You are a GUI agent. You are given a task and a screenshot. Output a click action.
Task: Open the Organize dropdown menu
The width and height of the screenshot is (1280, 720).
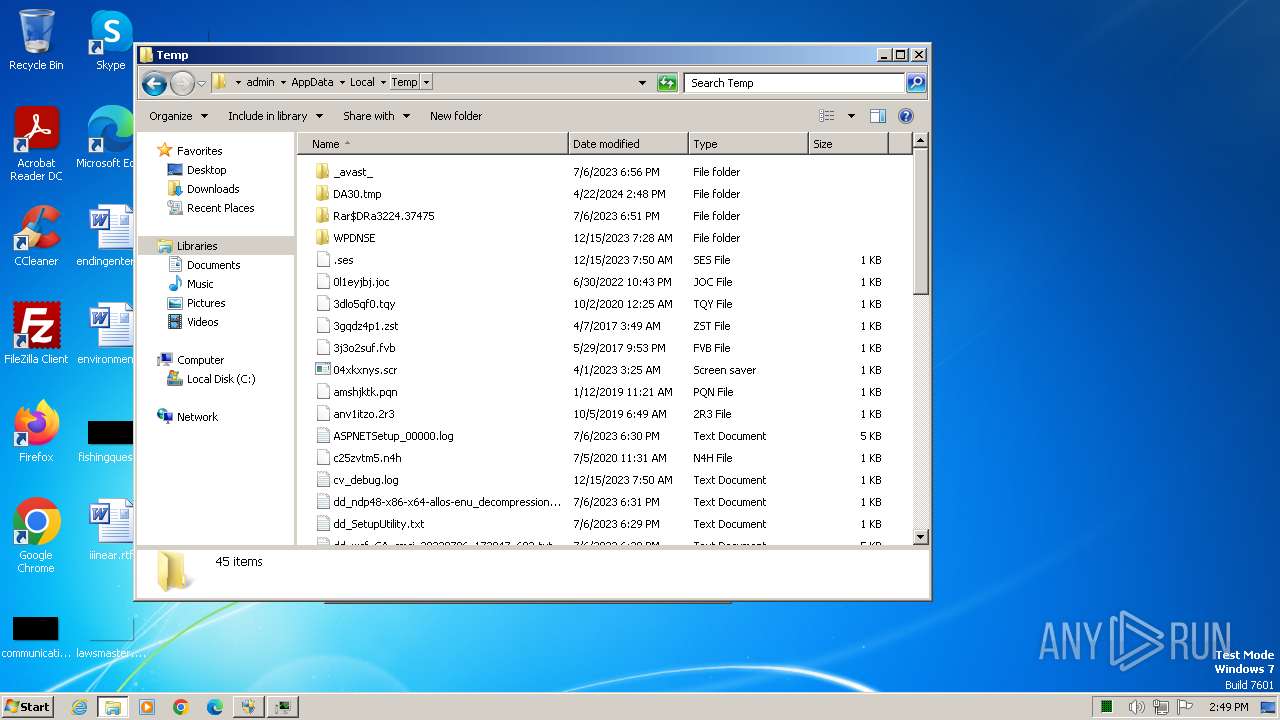pos(178,116)
